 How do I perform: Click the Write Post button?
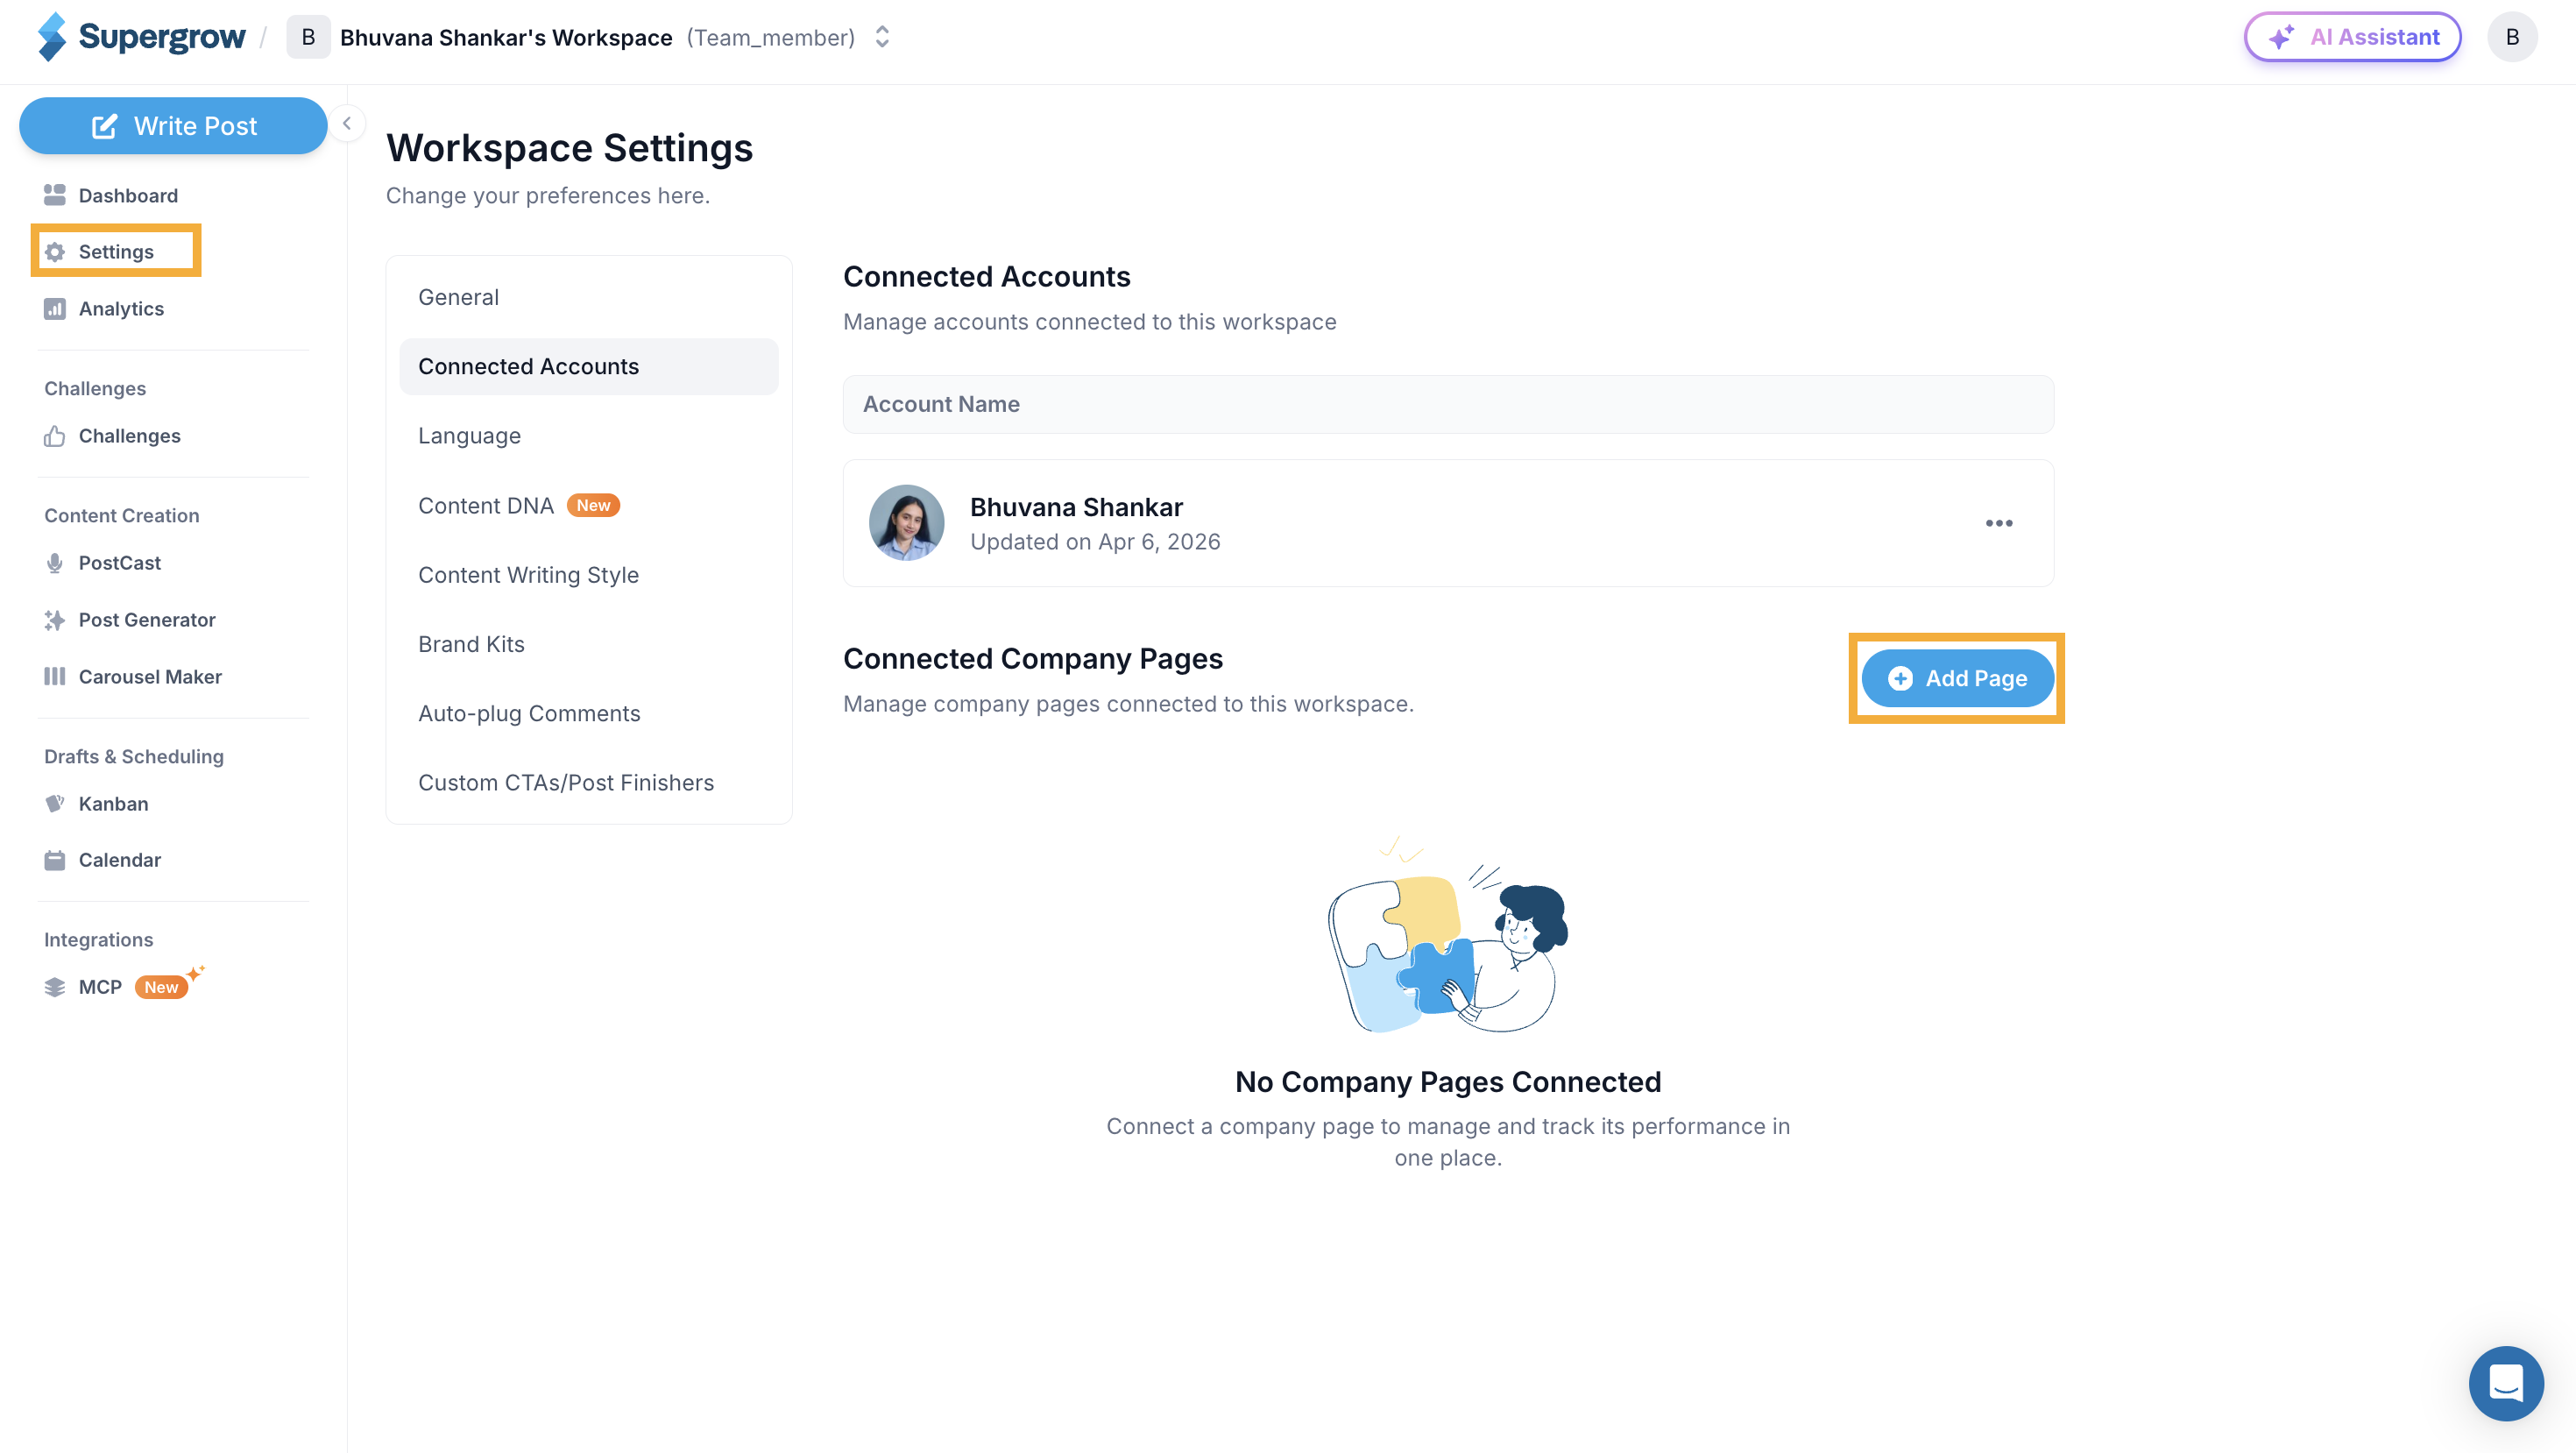pyautogui.click(x=173, y=126)
